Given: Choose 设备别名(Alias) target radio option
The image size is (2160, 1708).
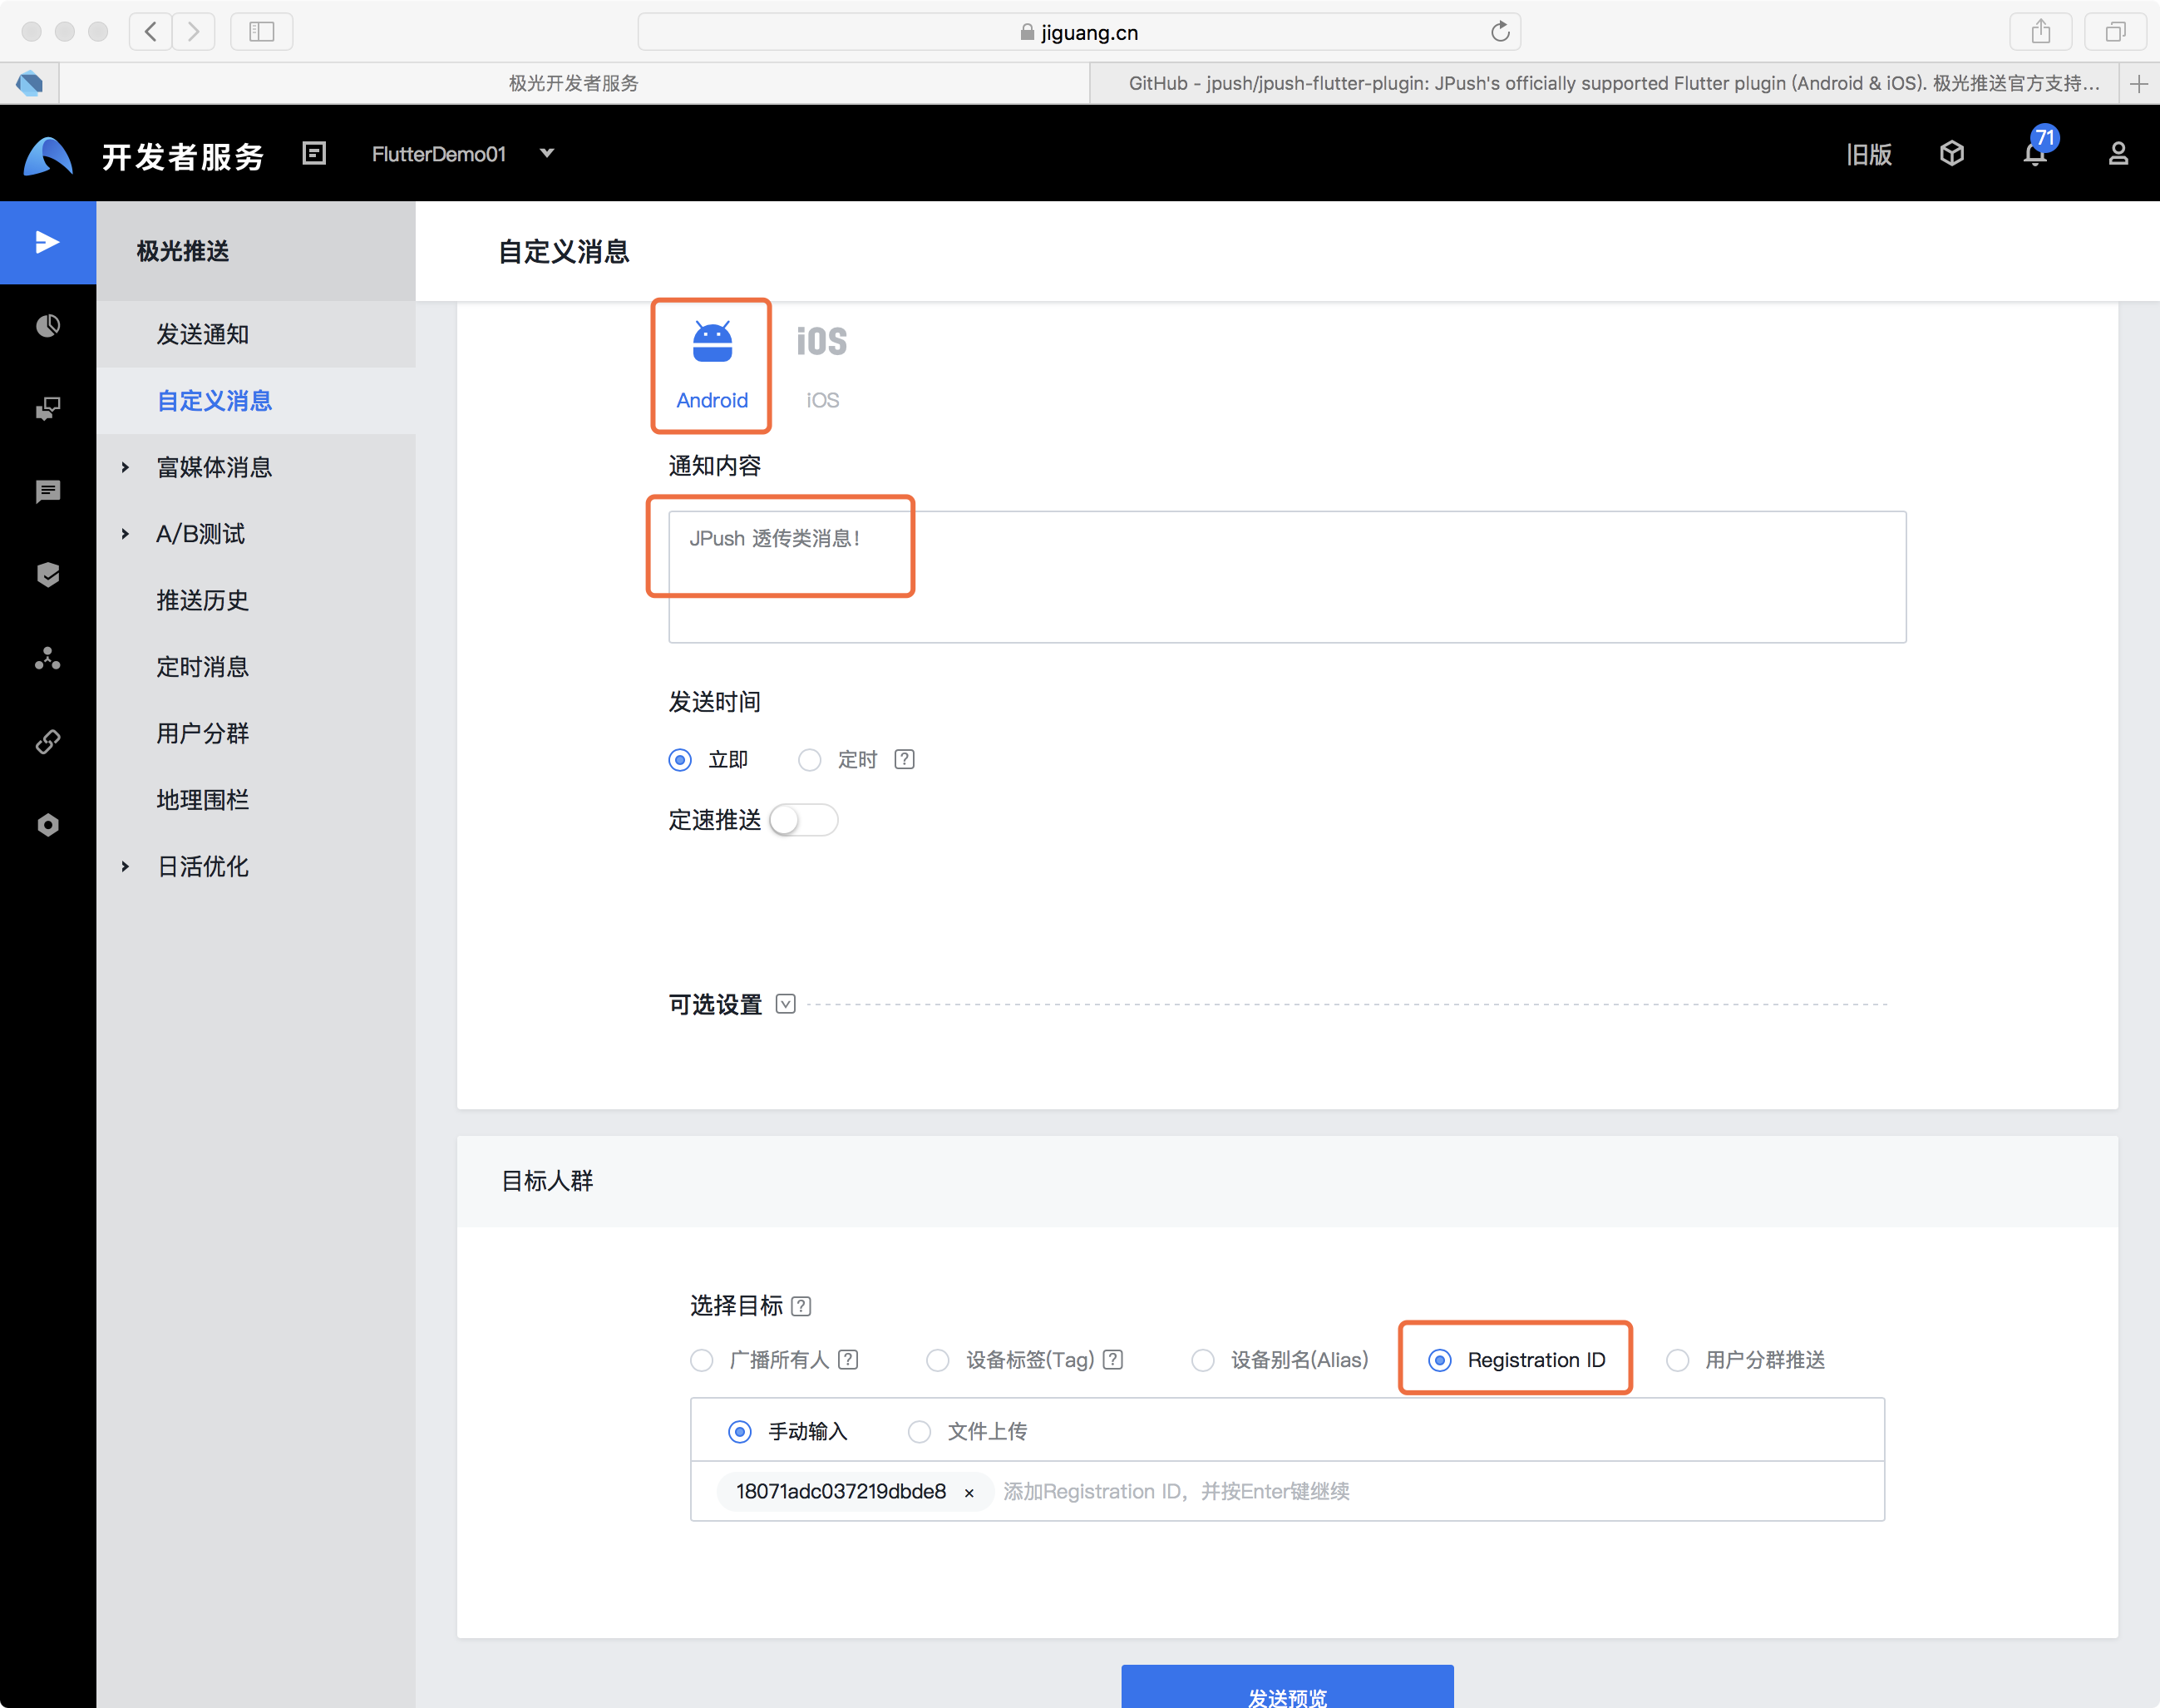Looking at the screenshot, I should click(1203, 1361).
